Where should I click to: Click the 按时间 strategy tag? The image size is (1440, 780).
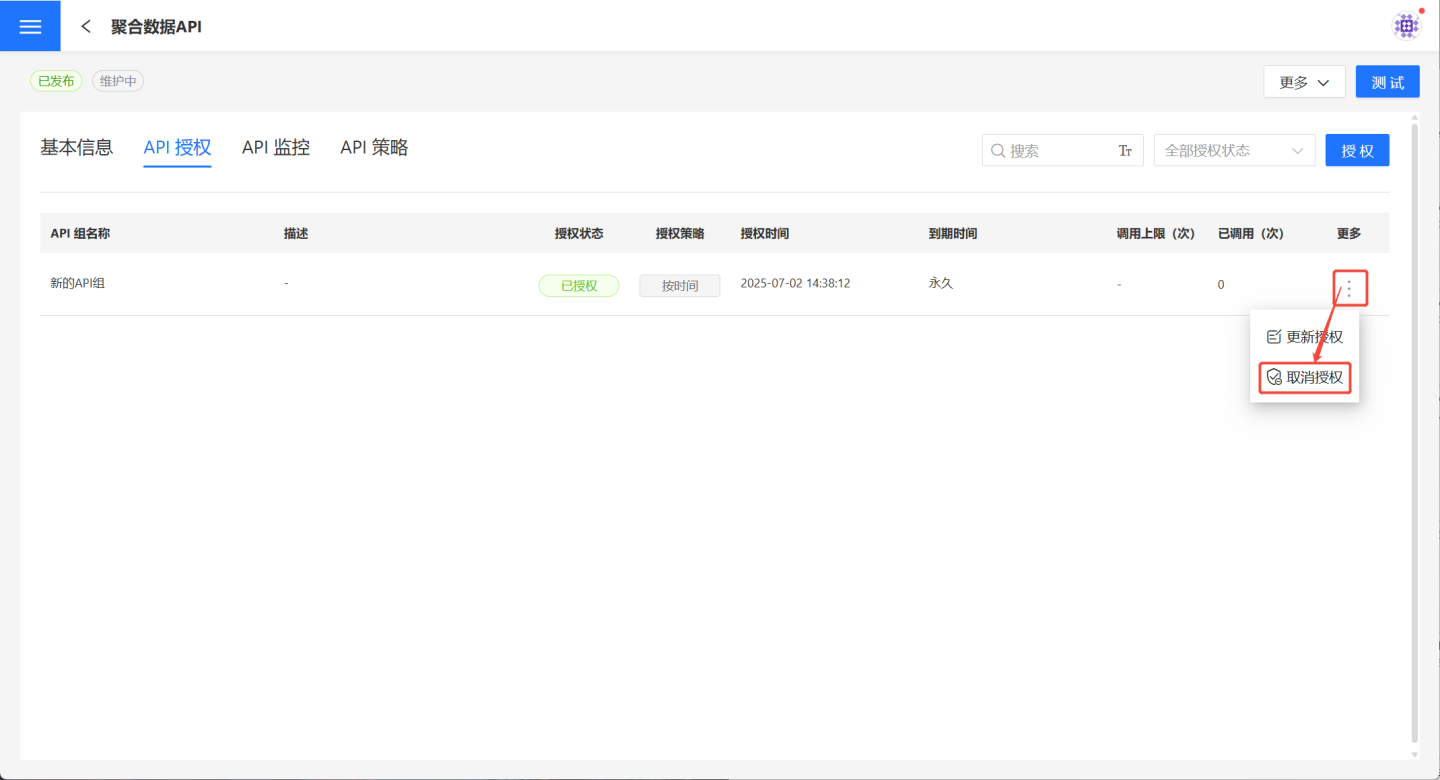(680, 286)
